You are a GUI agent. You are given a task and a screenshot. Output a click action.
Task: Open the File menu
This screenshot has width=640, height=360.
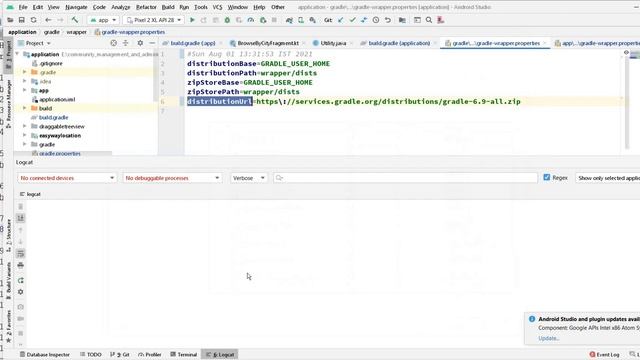click(x=23, y=7)
